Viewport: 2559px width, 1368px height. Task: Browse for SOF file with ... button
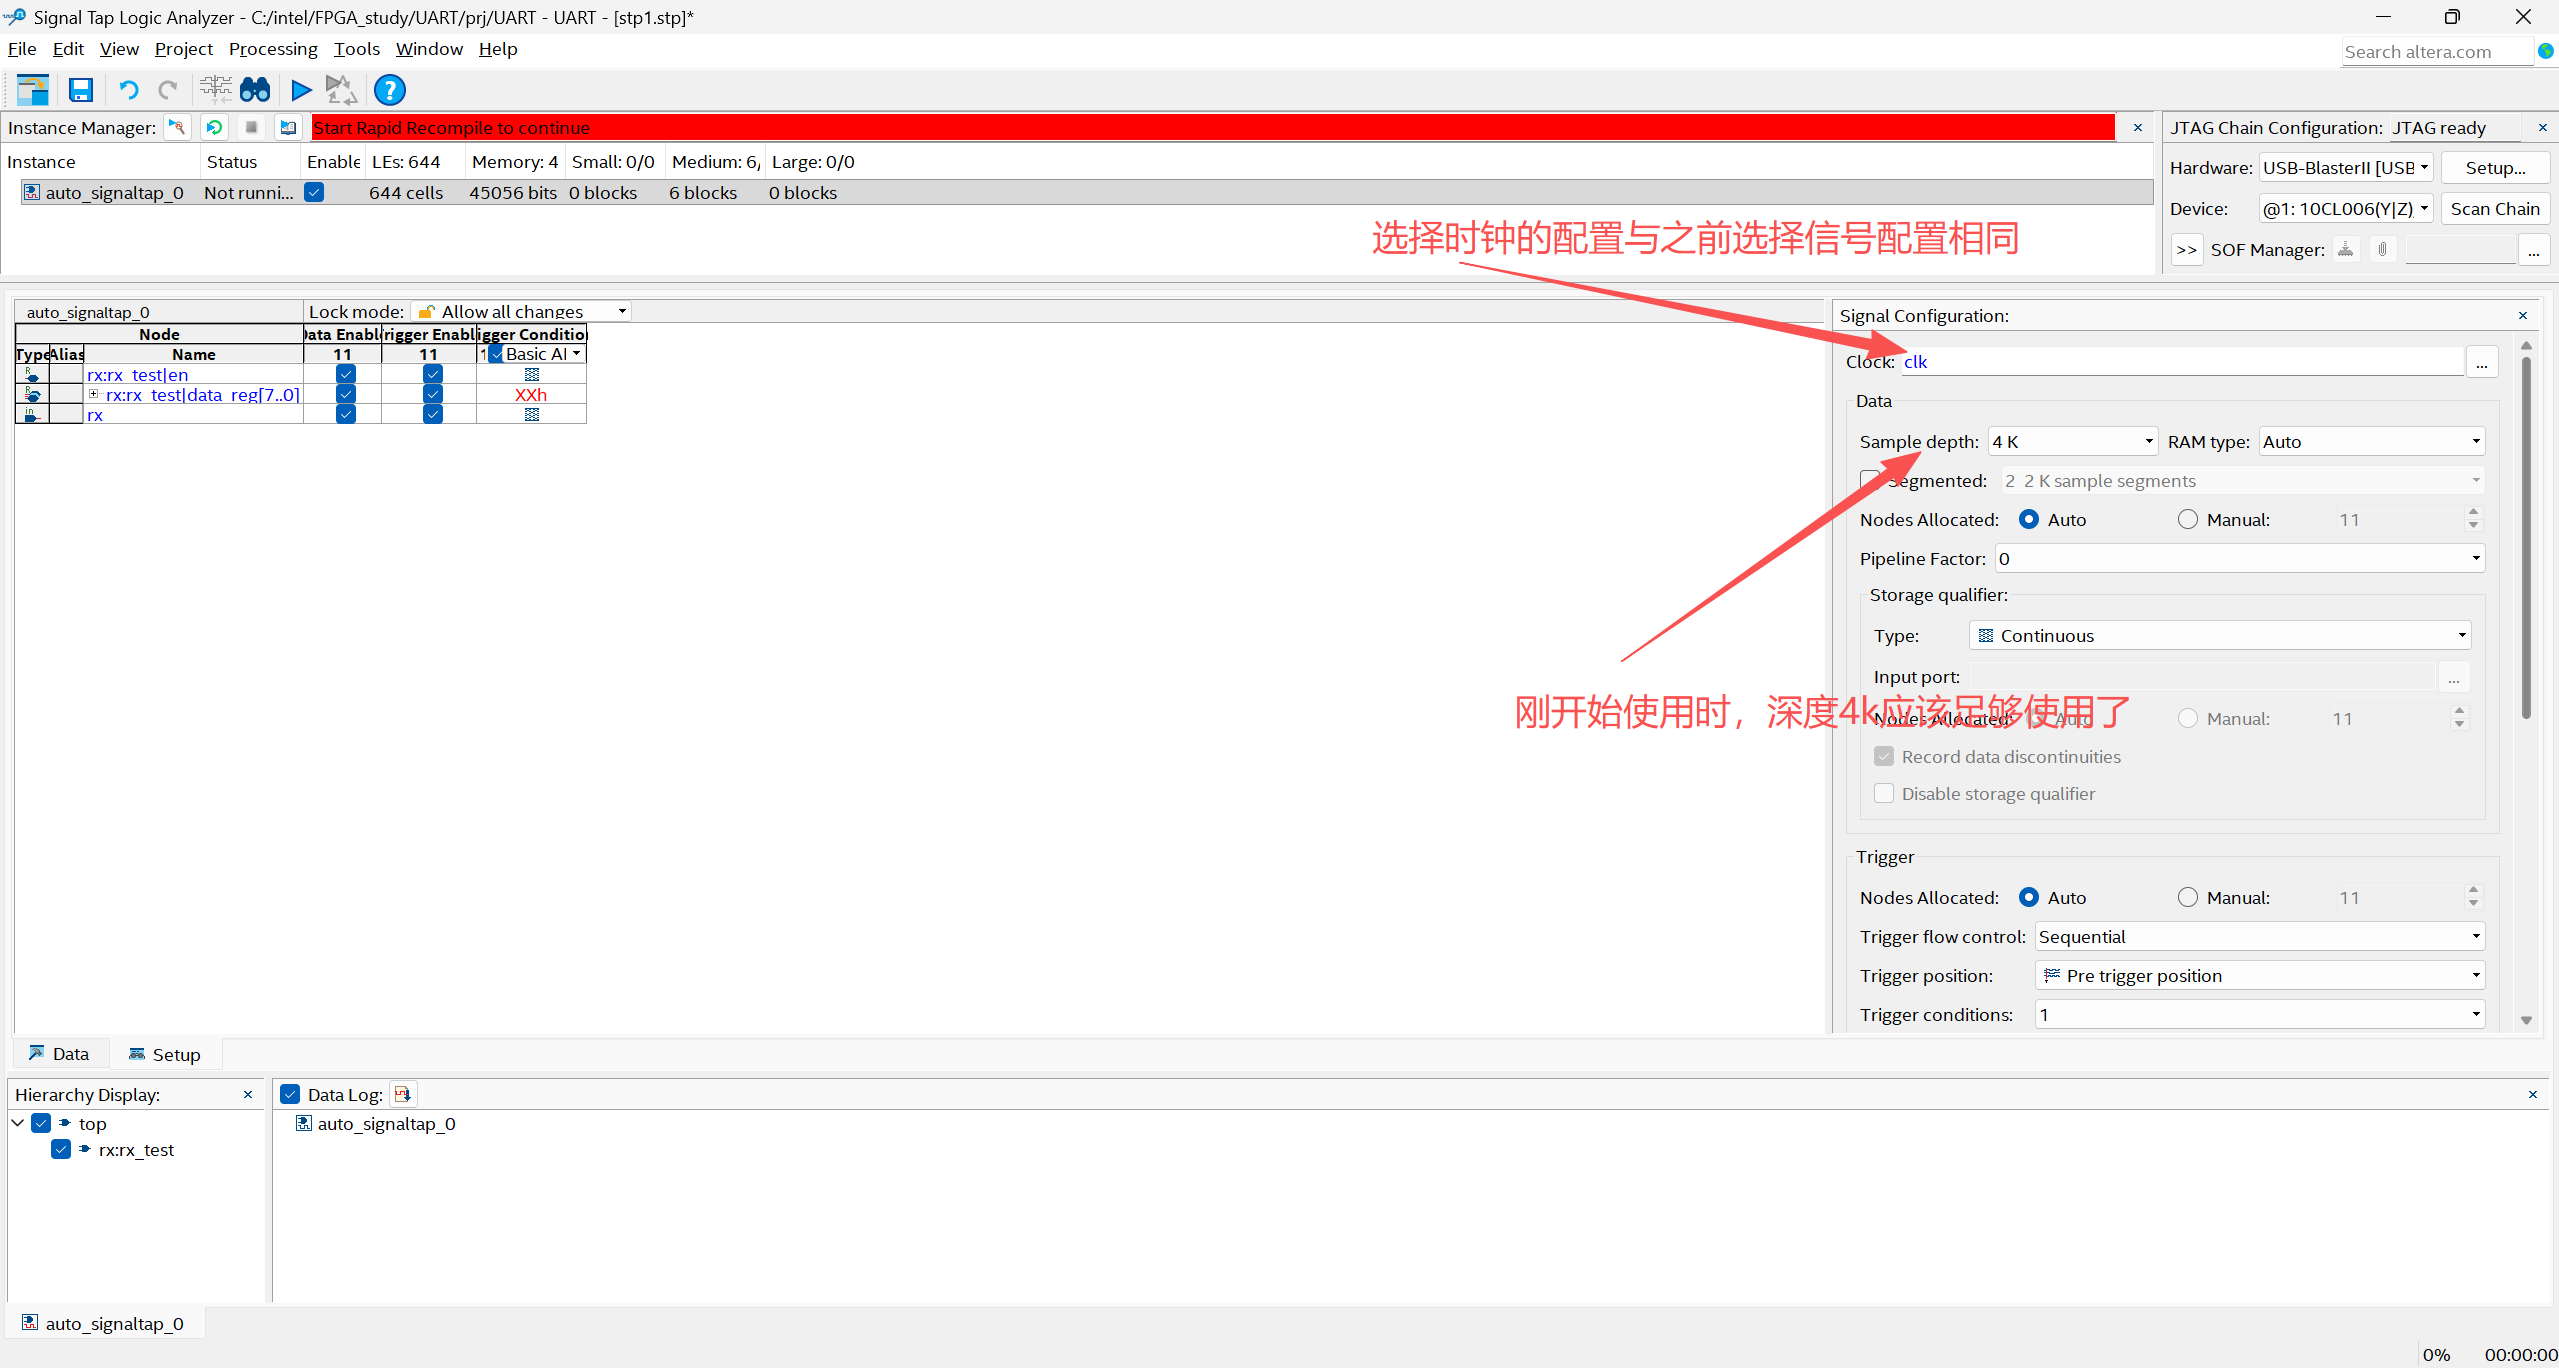[2534, 249]
